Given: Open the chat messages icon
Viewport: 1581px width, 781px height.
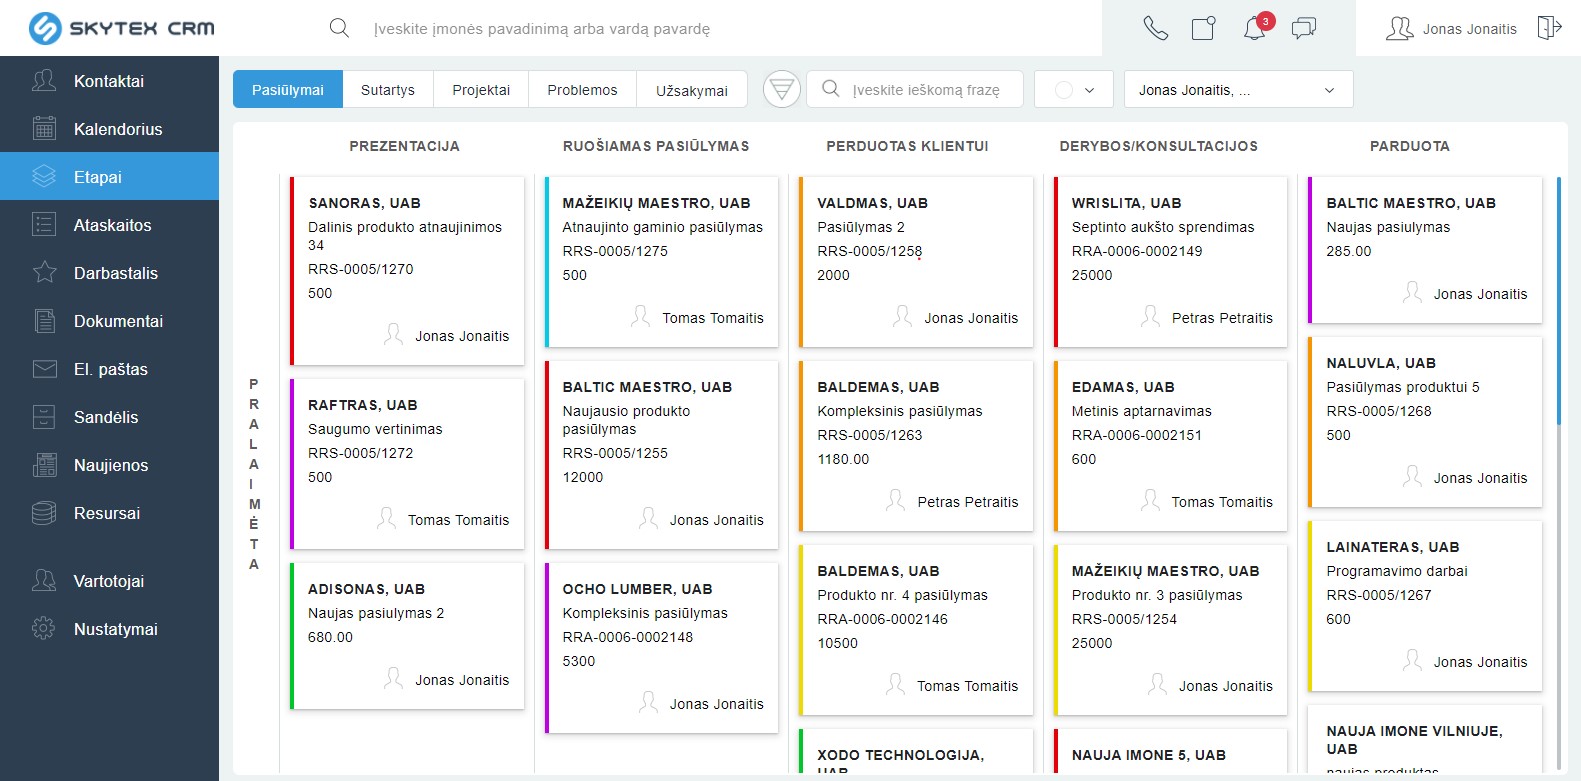Looking at the screenshot, I should 1304,28.
